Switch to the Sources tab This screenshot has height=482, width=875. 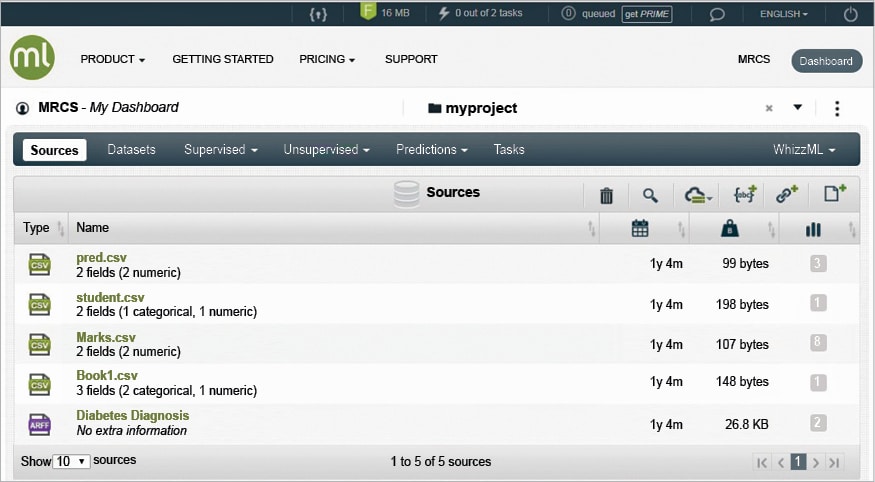pyautogui.click(x=54, y=150)
